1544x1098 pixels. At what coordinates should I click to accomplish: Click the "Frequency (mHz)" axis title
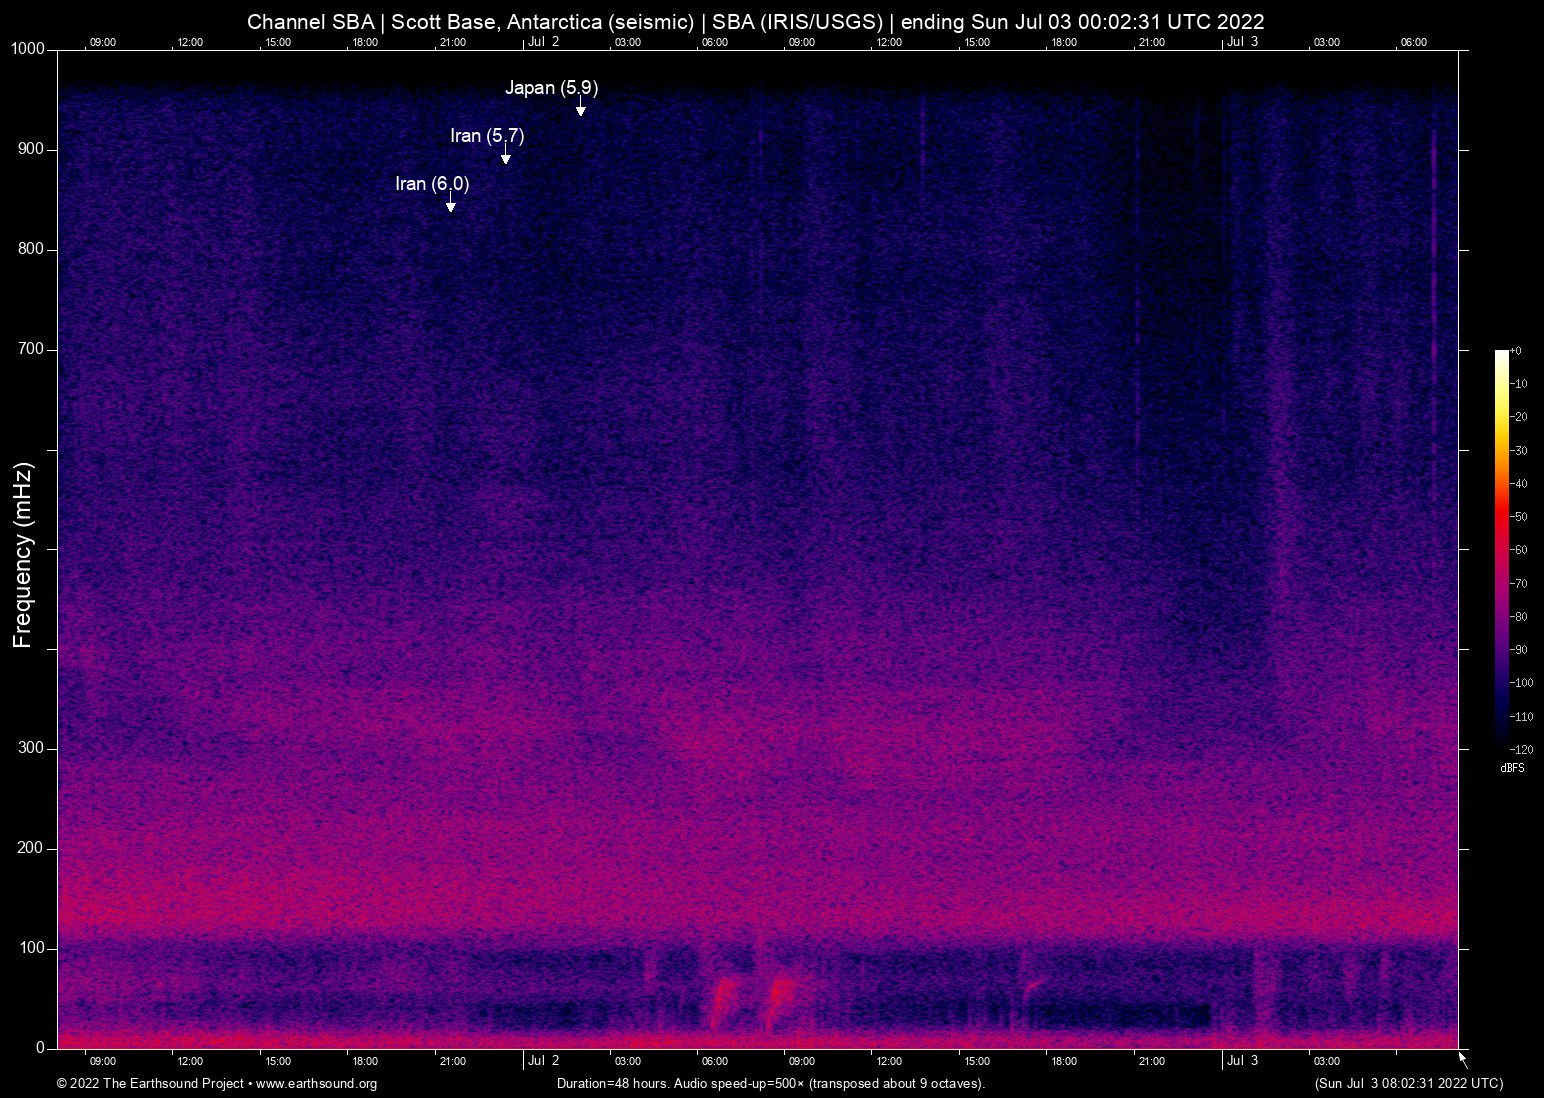(x=23, y=555)
